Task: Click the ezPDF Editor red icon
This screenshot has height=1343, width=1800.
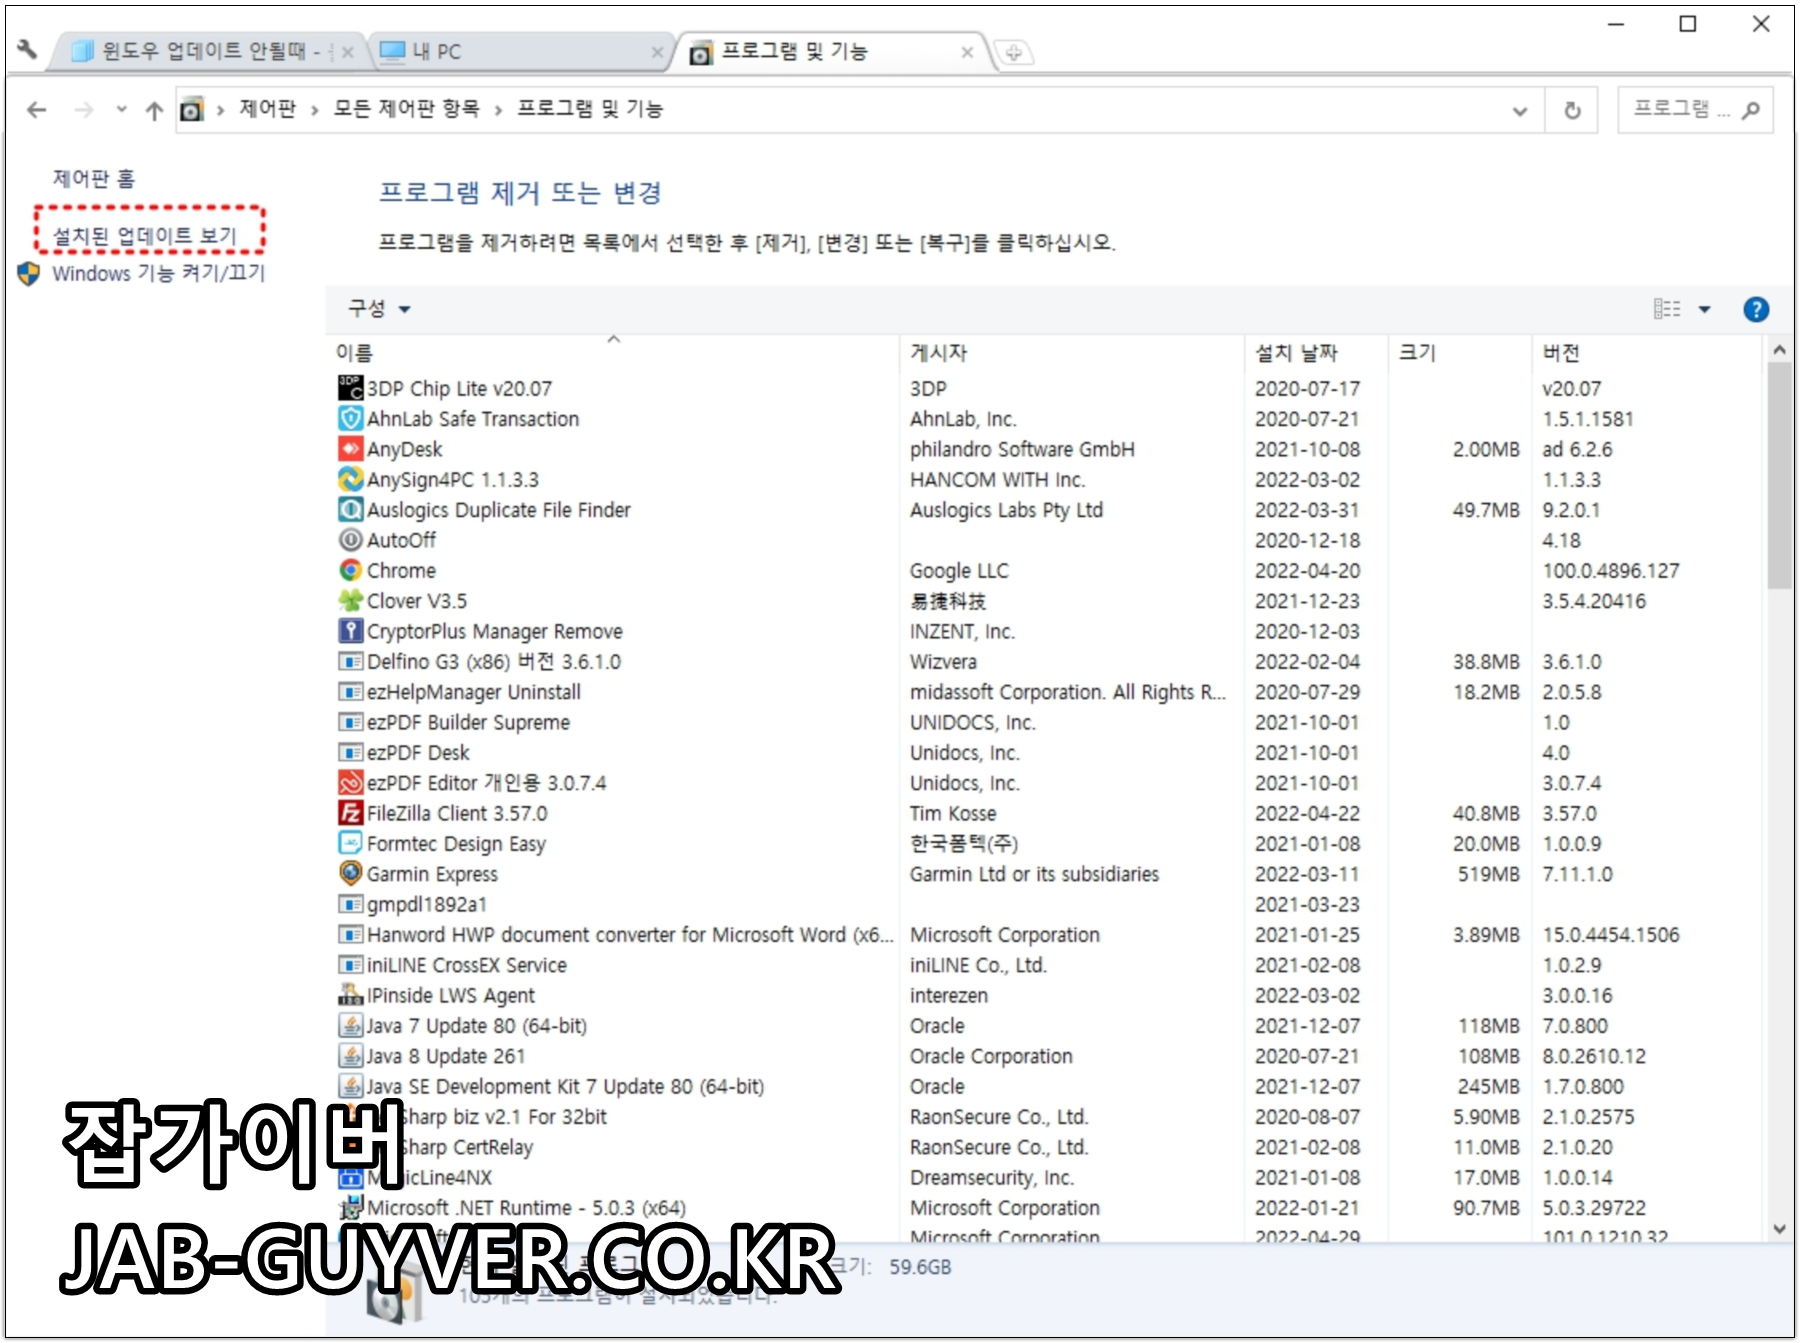Action: (x=350, y=782)
